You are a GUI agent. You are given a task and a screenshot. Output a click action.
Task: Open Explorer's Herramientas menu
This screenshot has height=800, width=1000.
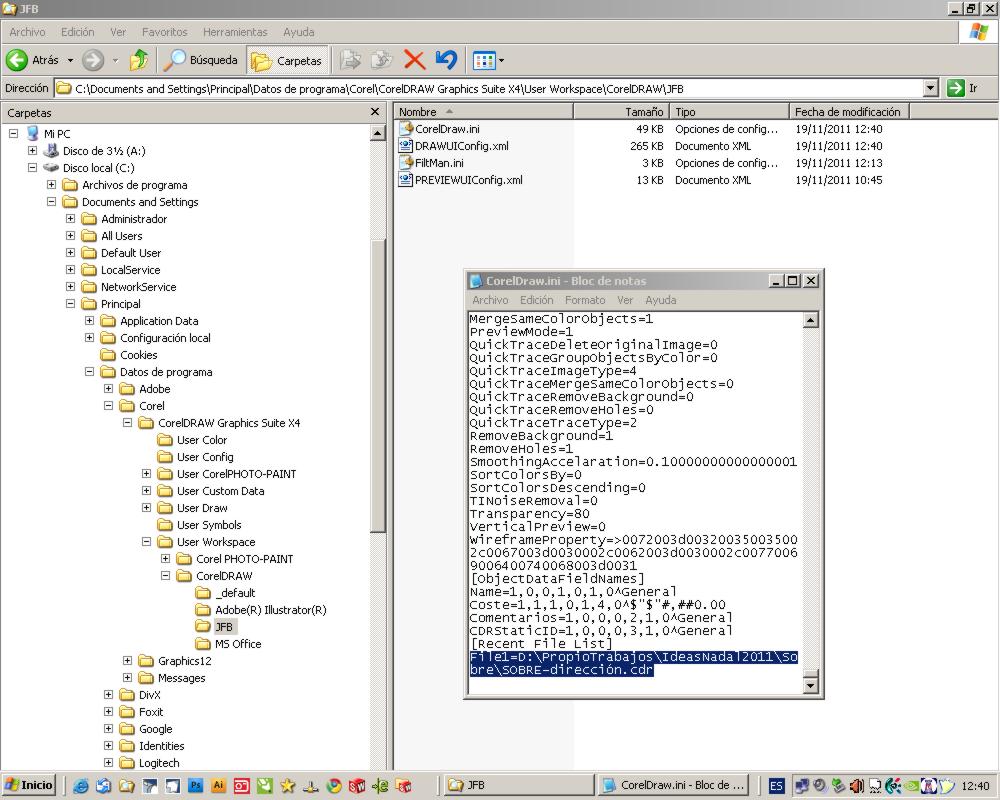(x=235, y=32)
